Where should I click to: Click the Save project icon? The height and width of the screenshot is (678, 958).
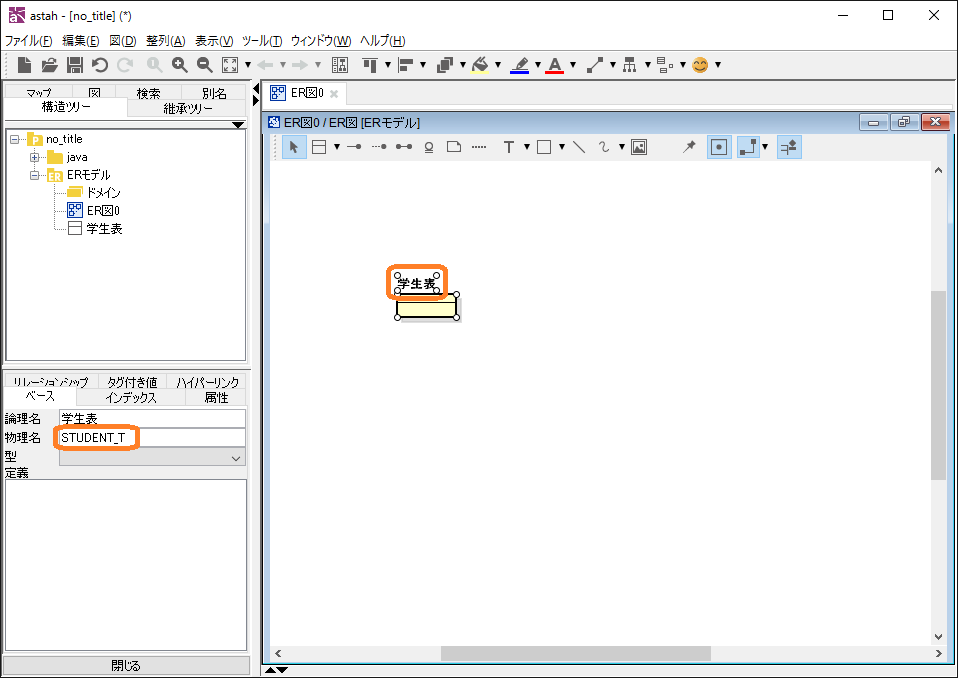tap(75, 65)
